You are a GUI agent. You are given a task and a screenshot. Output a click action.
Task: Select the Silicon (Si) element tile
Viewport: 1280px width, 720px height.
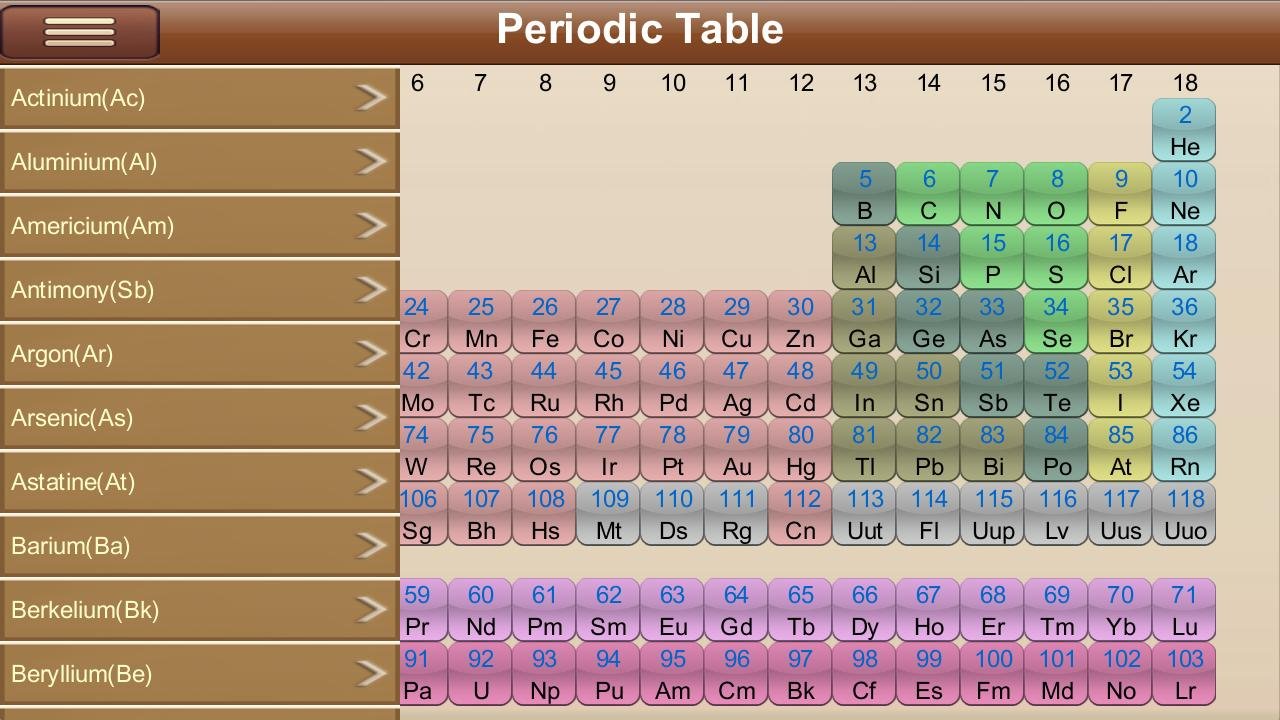(x=928, y=258)
